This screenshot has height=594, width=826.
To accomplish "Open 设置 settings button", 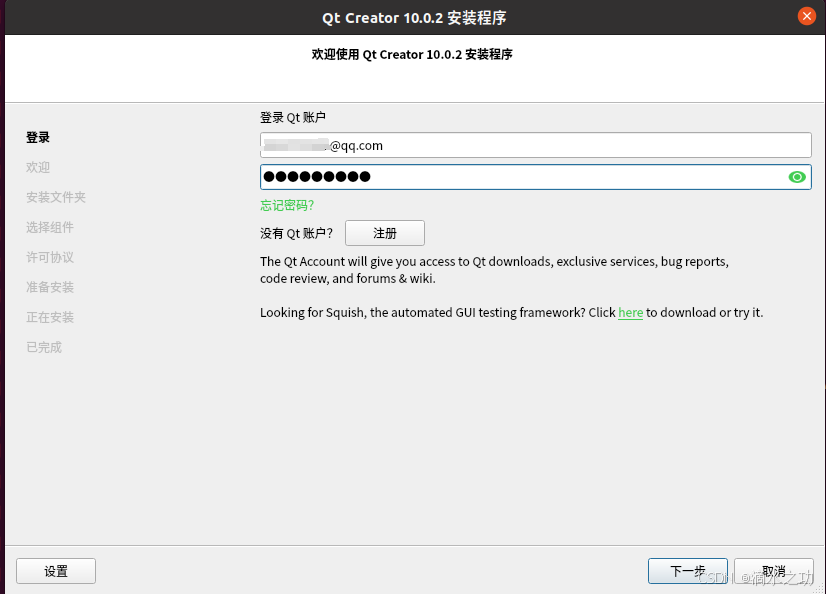I will click(56, 571).
